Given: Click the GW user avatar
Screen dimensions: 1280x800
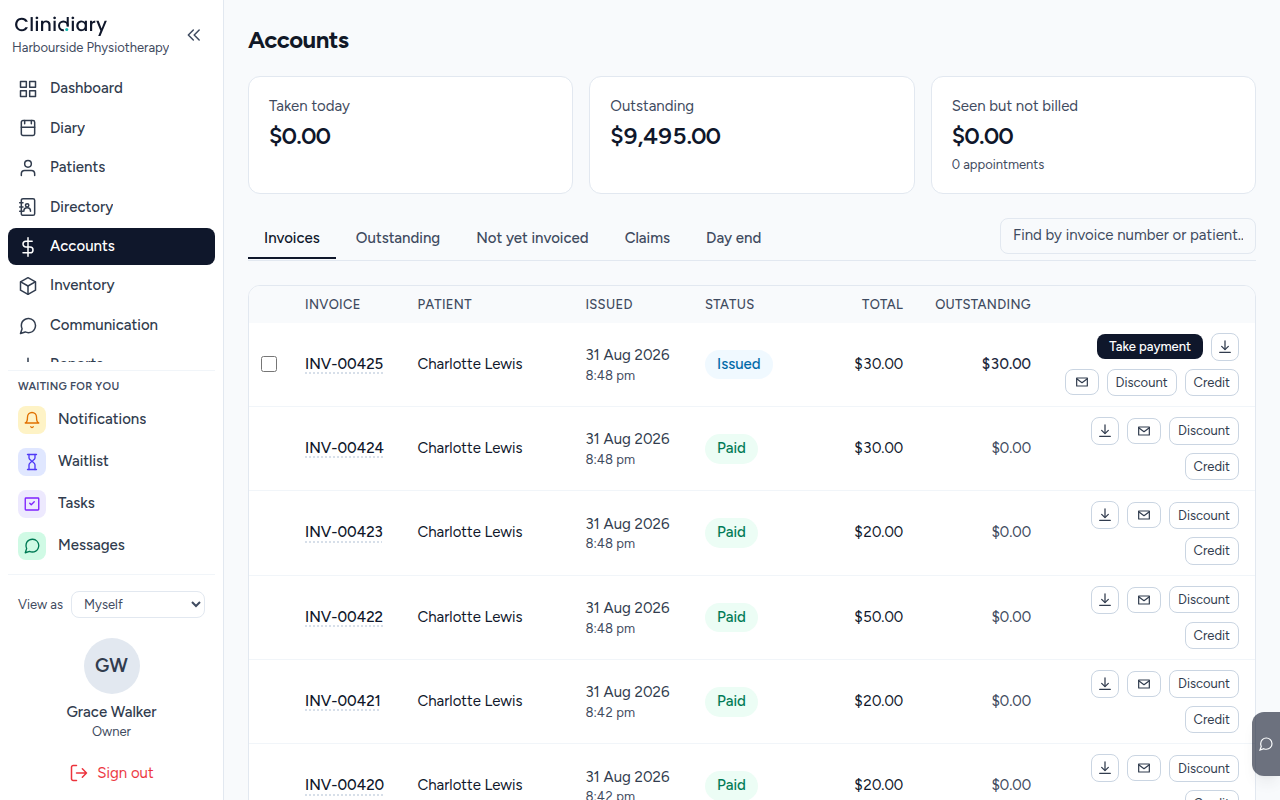Looking at the screenshot, I should click(x=111, y=666).
